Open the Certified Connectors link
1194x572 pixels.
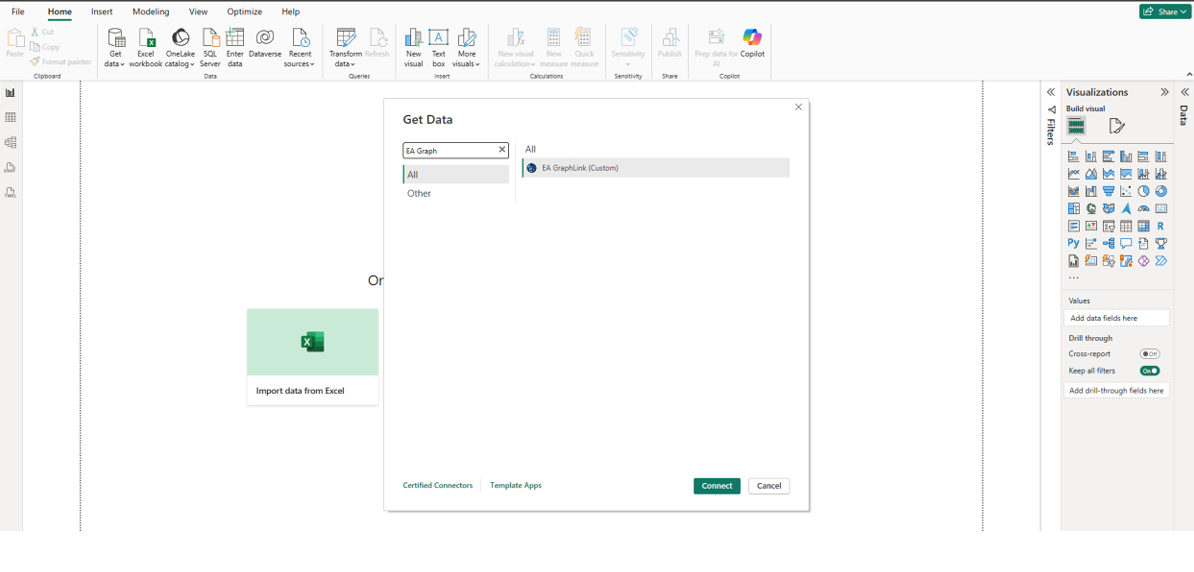click(x=437, y=486)
